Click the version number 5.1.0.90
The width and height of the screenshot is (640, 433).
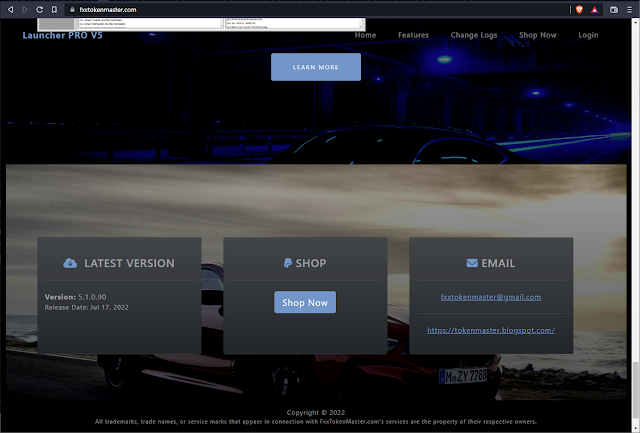92,297
